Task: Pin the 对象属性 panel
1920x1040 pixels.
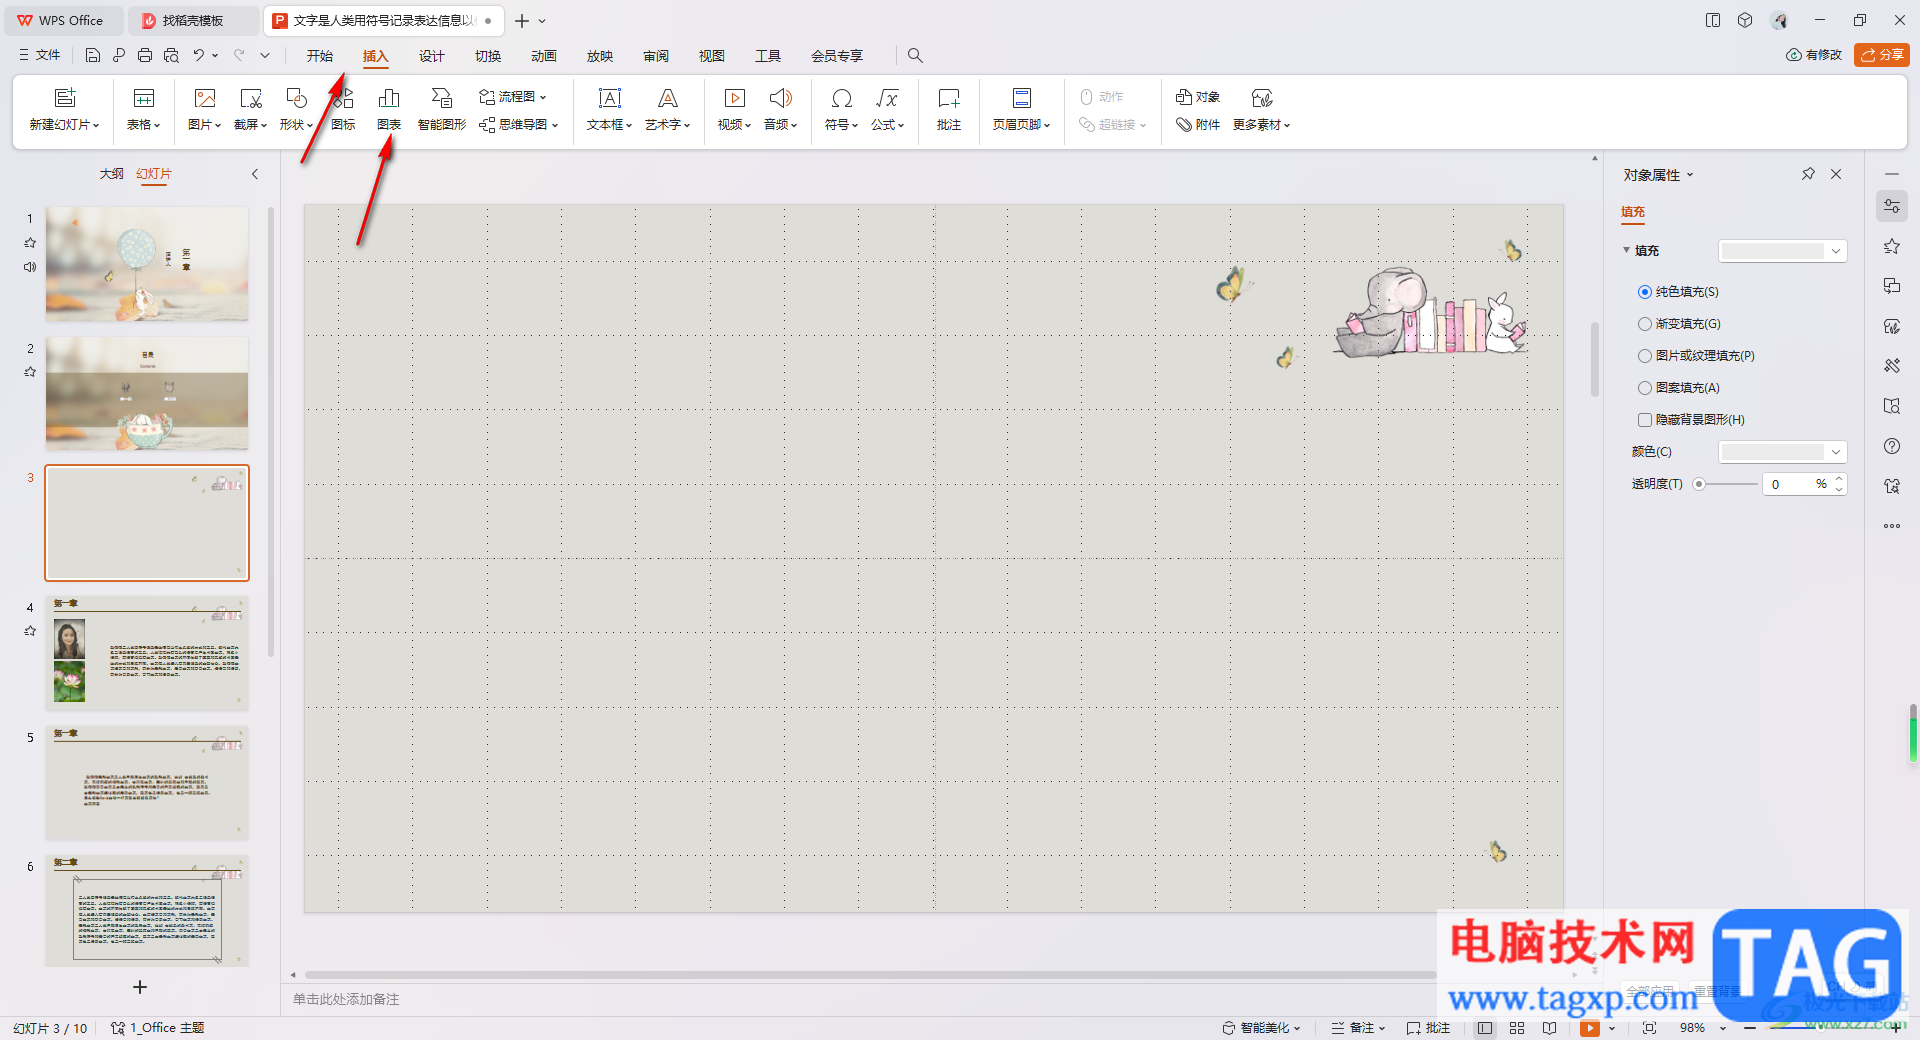Action: click(1808, 174)
